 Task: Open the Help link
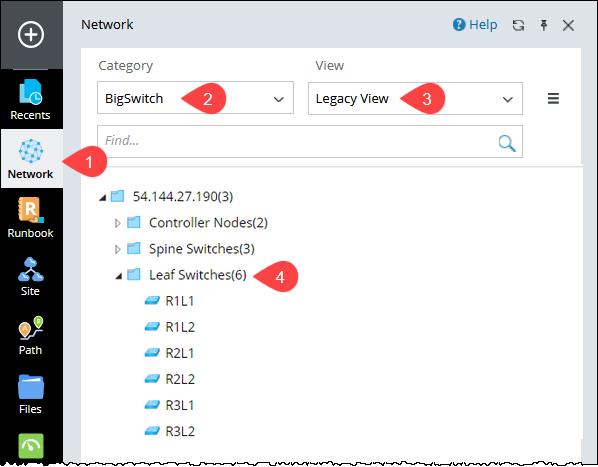pyautogui.click(x=475, y=25)
